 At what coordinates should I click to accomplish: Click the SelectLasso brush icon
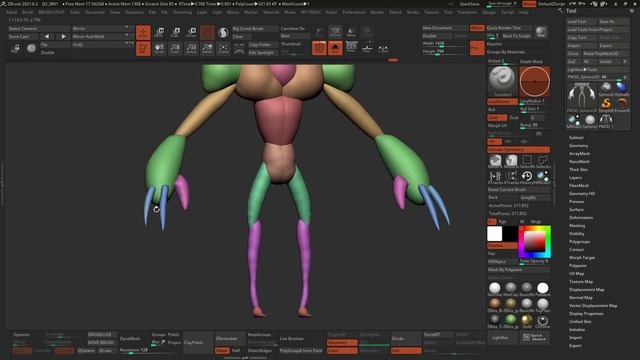(x=543, y=161)
